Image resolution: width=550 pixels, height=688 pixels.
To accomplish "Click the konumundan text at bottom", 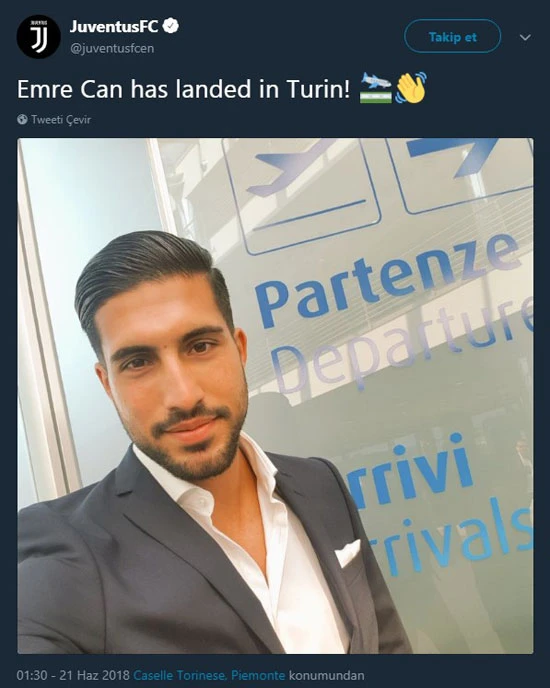I will click(x=326, y=675).
